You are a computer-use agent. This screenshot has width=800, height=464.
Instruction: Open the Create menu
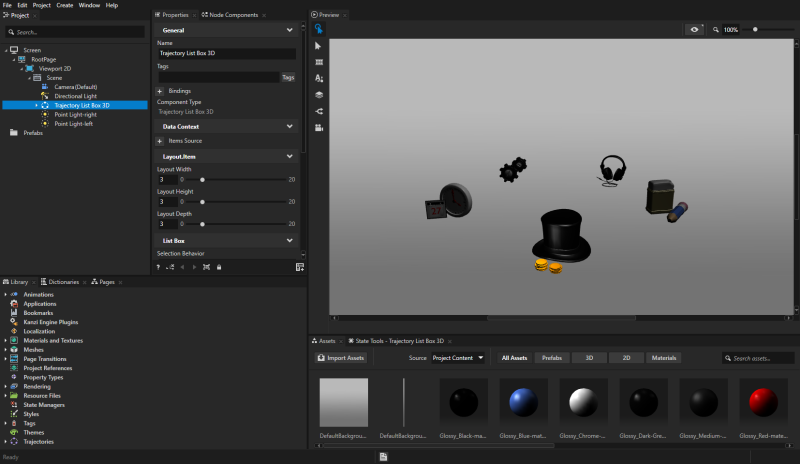tap(64, 5)
